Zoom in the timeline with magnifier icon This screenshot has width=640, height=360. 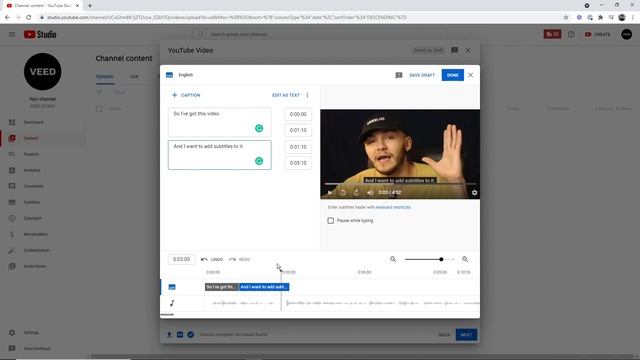[465, 259]
